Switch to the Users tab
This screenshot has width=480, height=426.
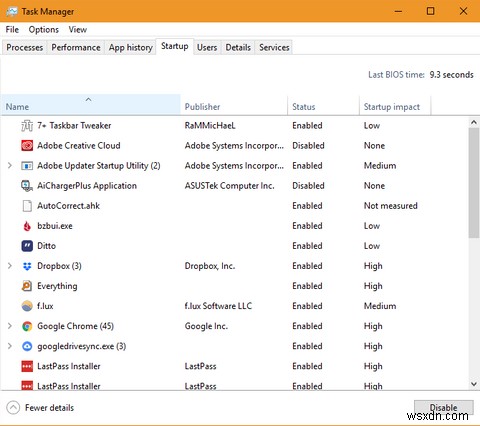click(x=207, y=48)
